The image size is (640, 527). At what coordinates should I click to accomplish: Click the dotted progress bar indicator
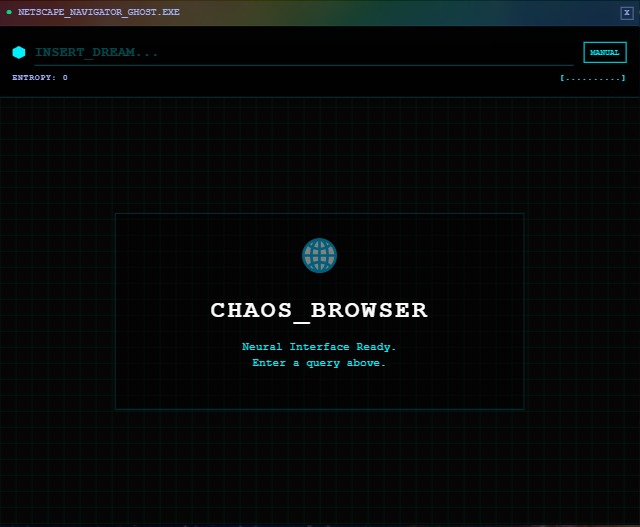593,78
